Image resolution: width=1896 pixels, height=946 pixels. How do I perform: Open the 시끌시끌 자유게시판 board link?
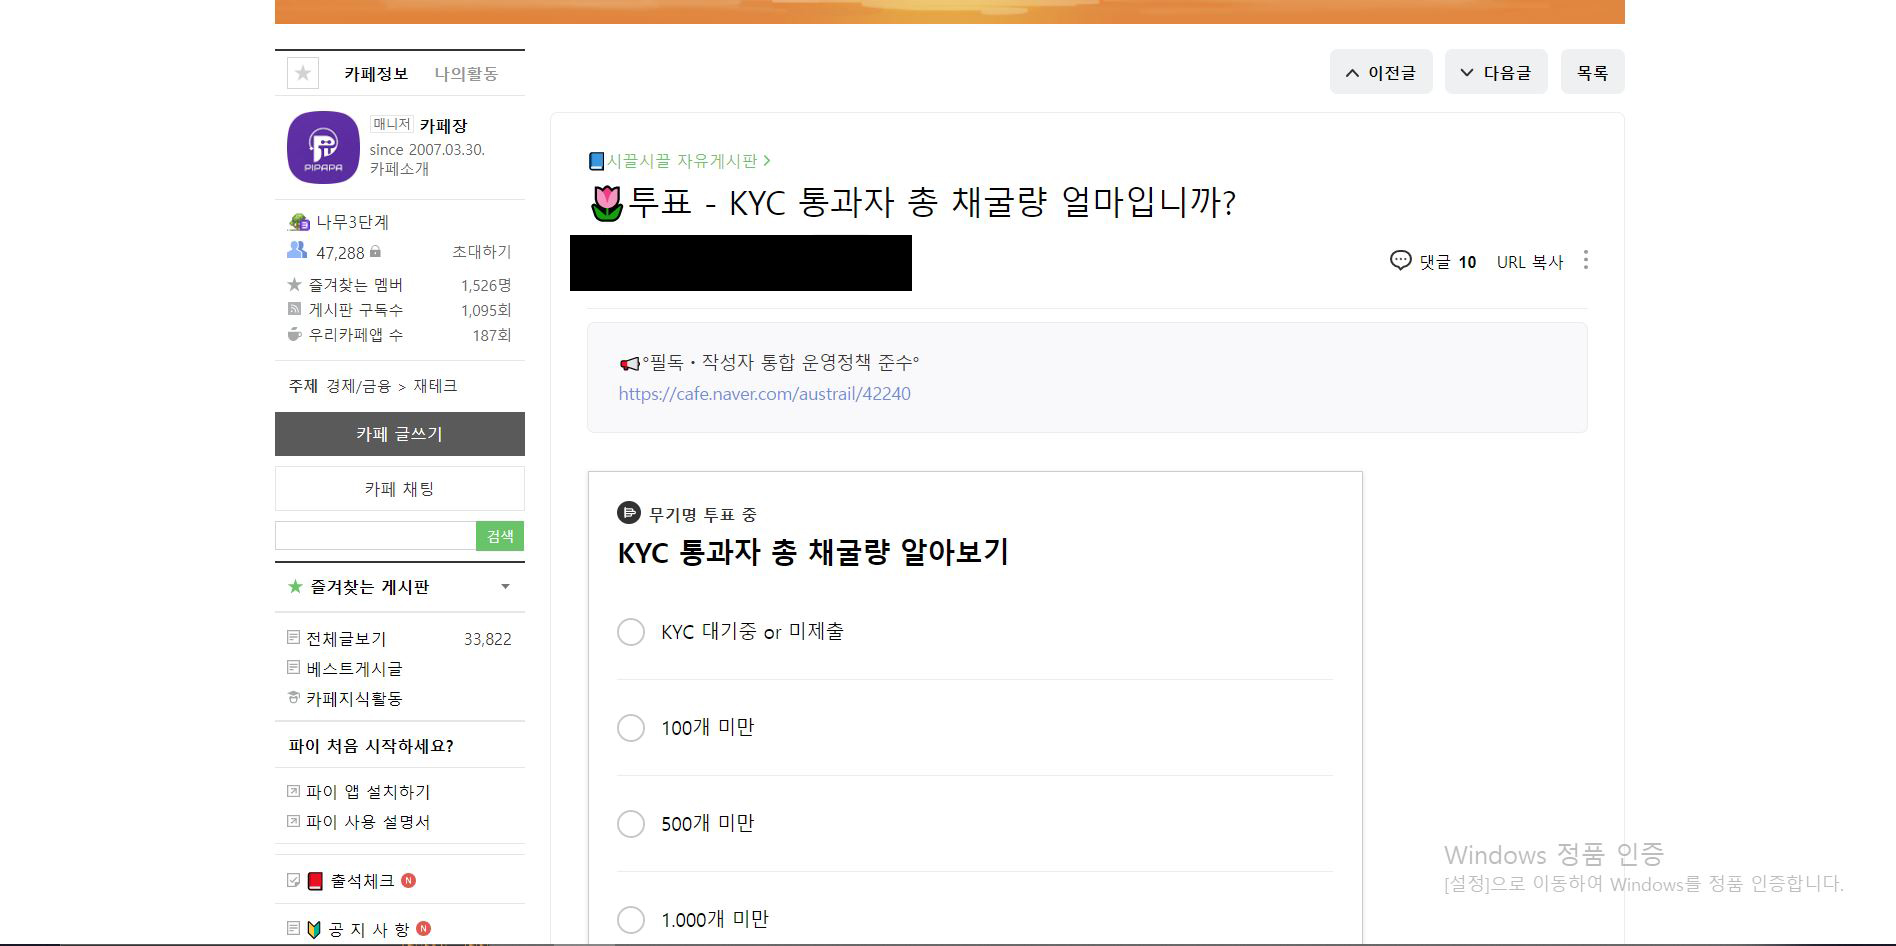coord(682,161)
